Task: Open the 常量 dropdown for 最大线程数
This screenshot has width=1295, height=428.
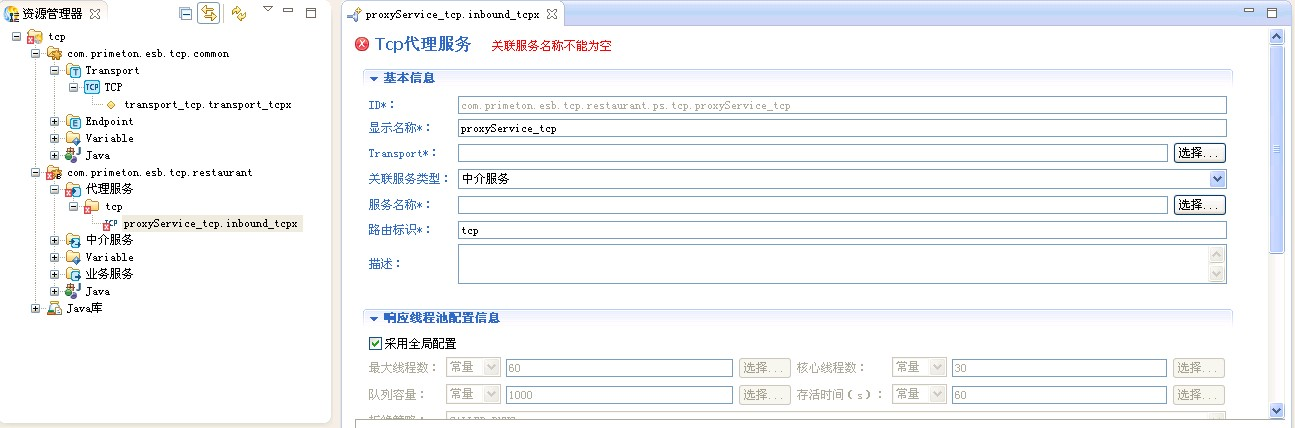Action: pyautogui.click(x=491, y=368)
